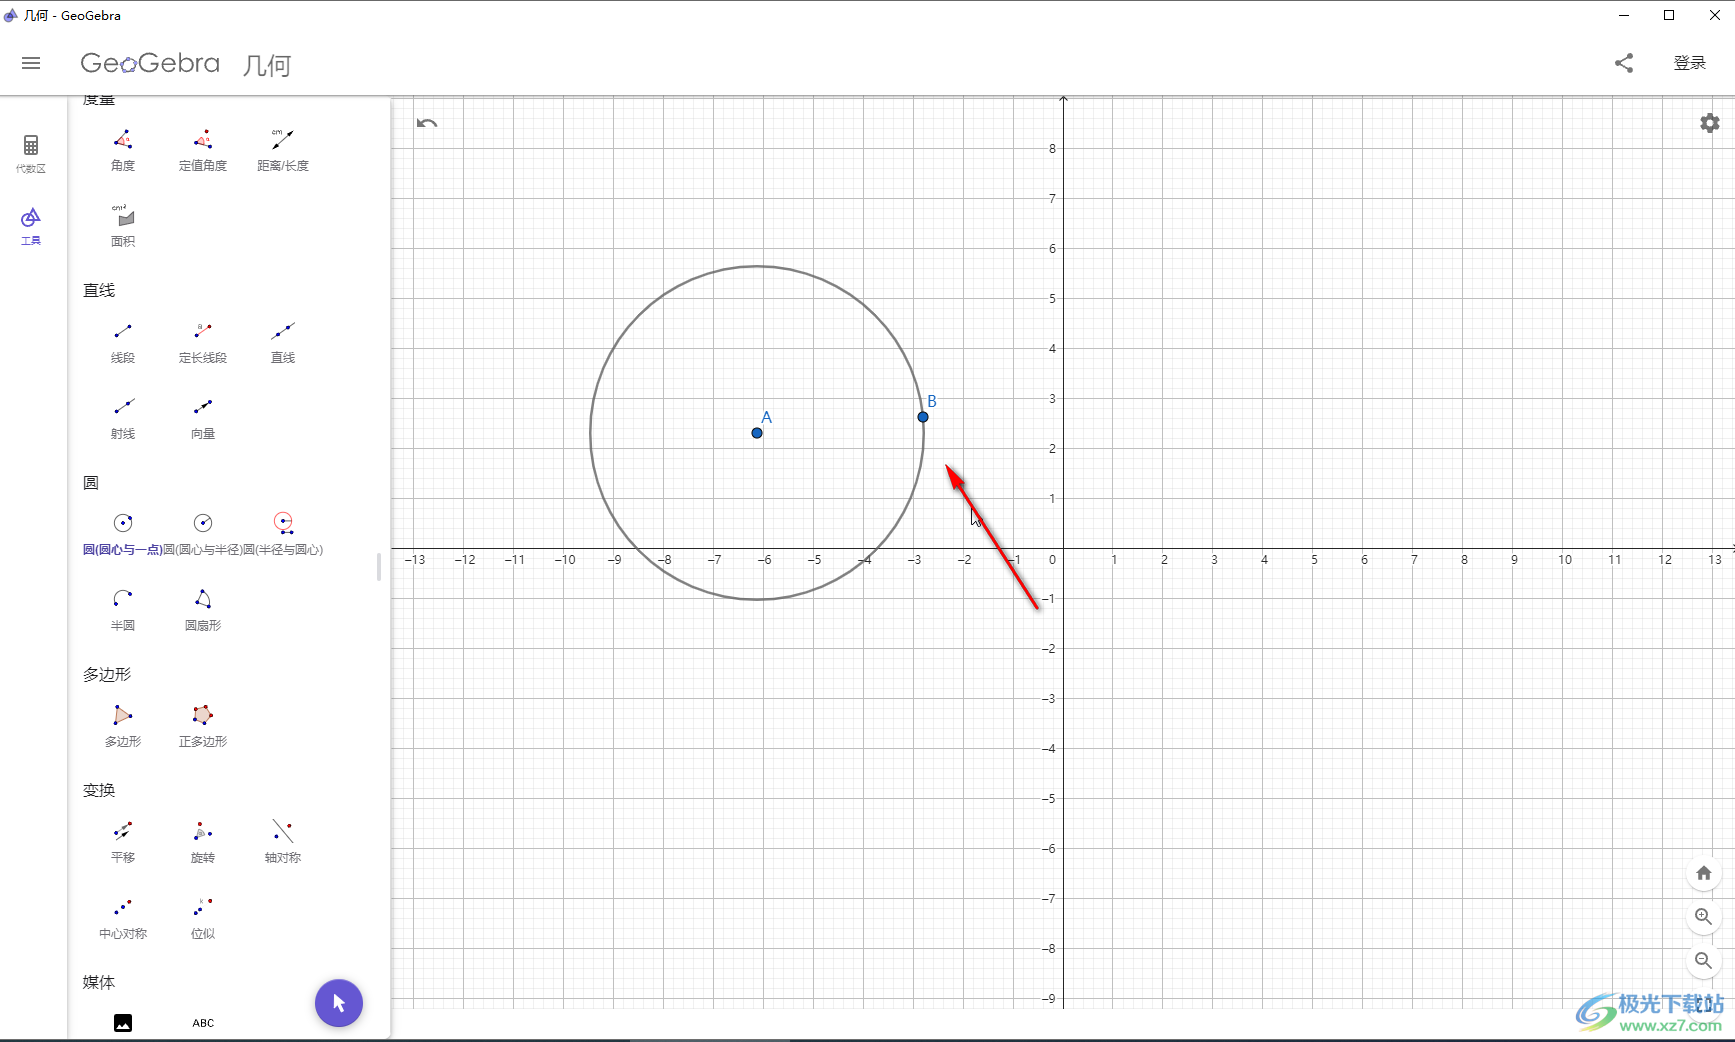
Task: Undo the last action
Action: tap(427, 123)
